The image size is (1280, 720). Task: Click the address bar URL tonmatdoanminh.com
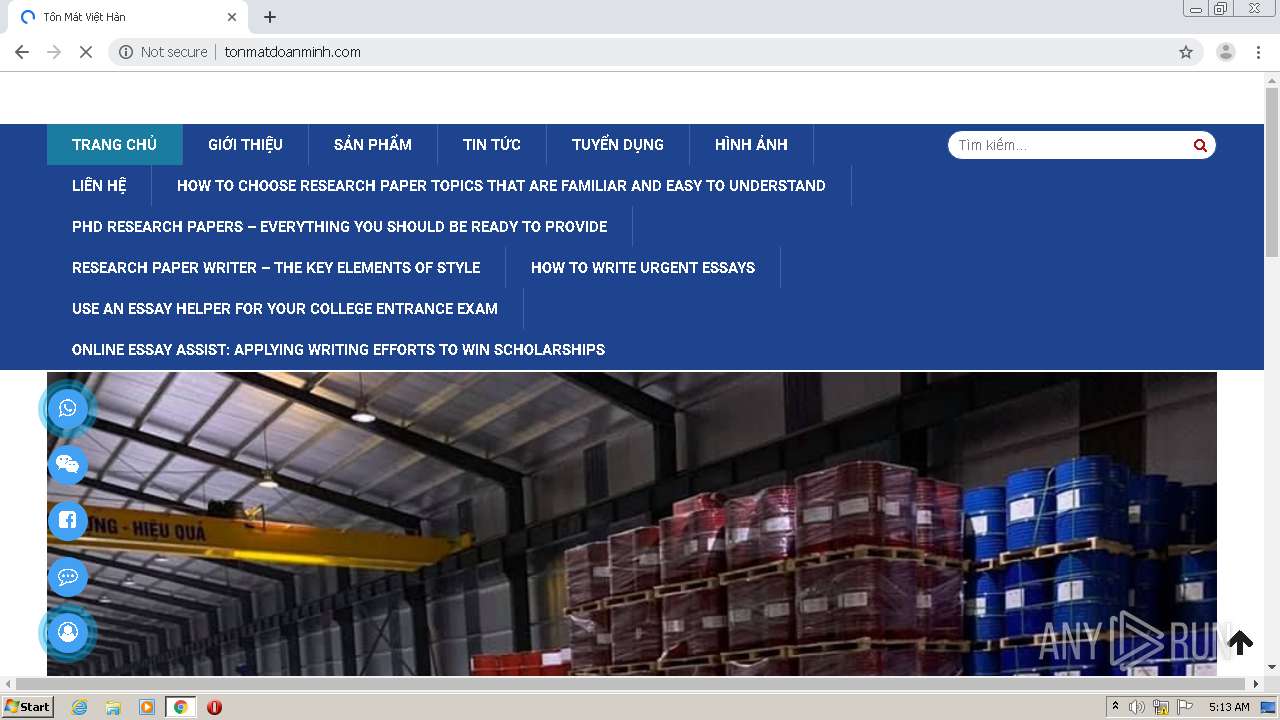(292, 52)
